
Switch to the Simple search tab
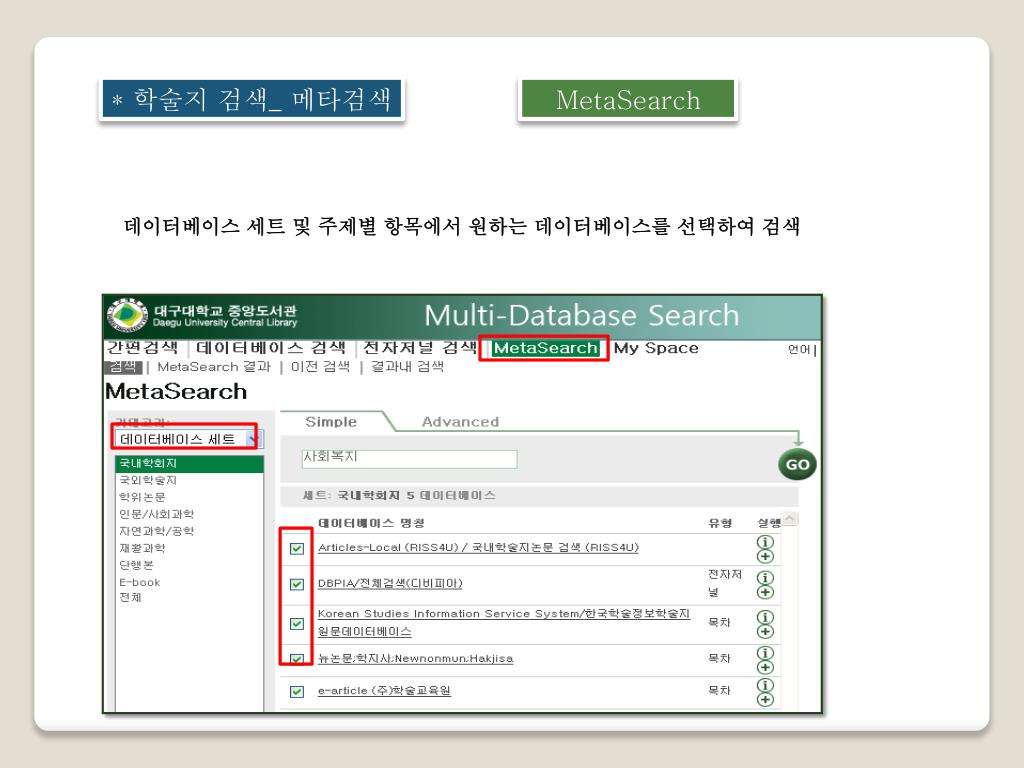click(331, 422)
